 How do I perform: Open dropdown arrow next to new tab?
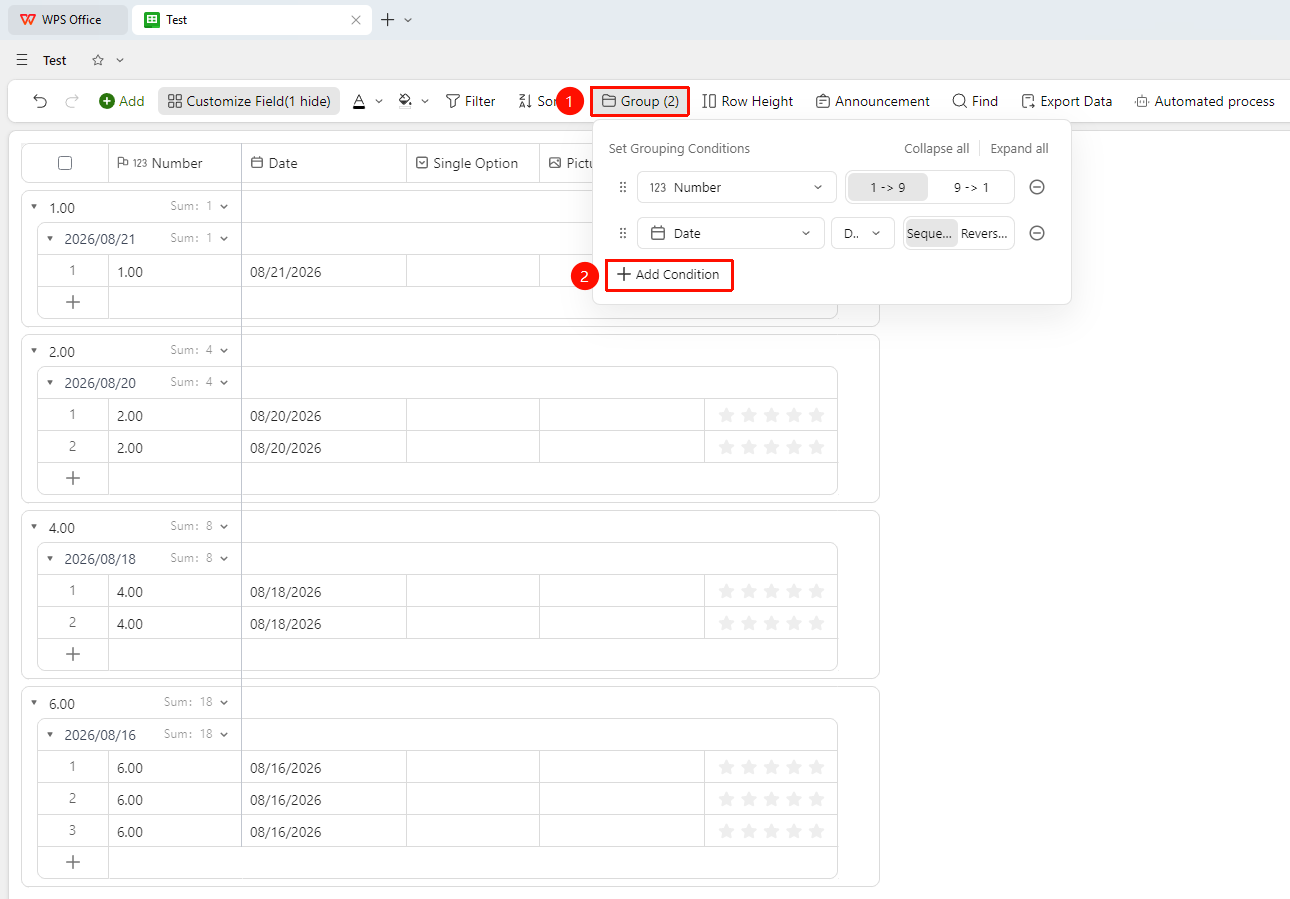pos(408,20)
